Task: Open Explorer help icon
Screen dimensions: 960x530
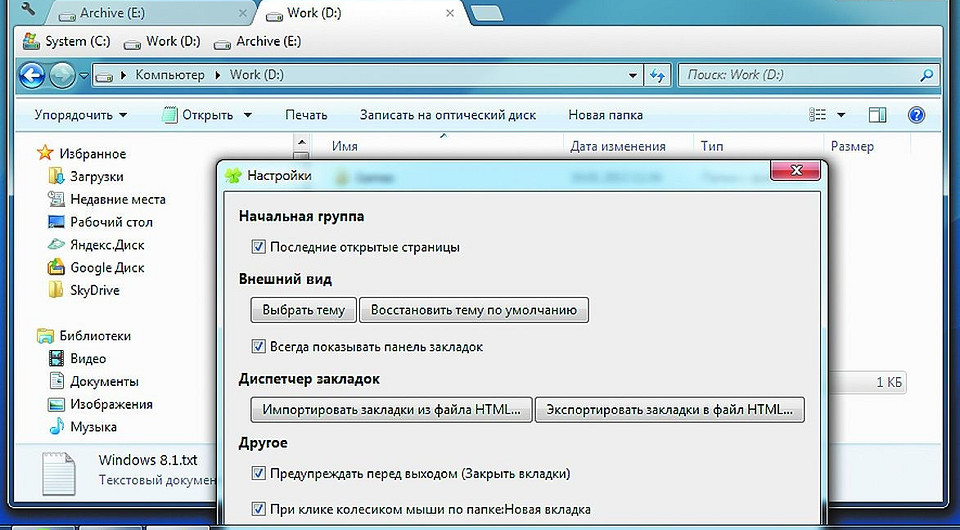Action: (916, 114)
